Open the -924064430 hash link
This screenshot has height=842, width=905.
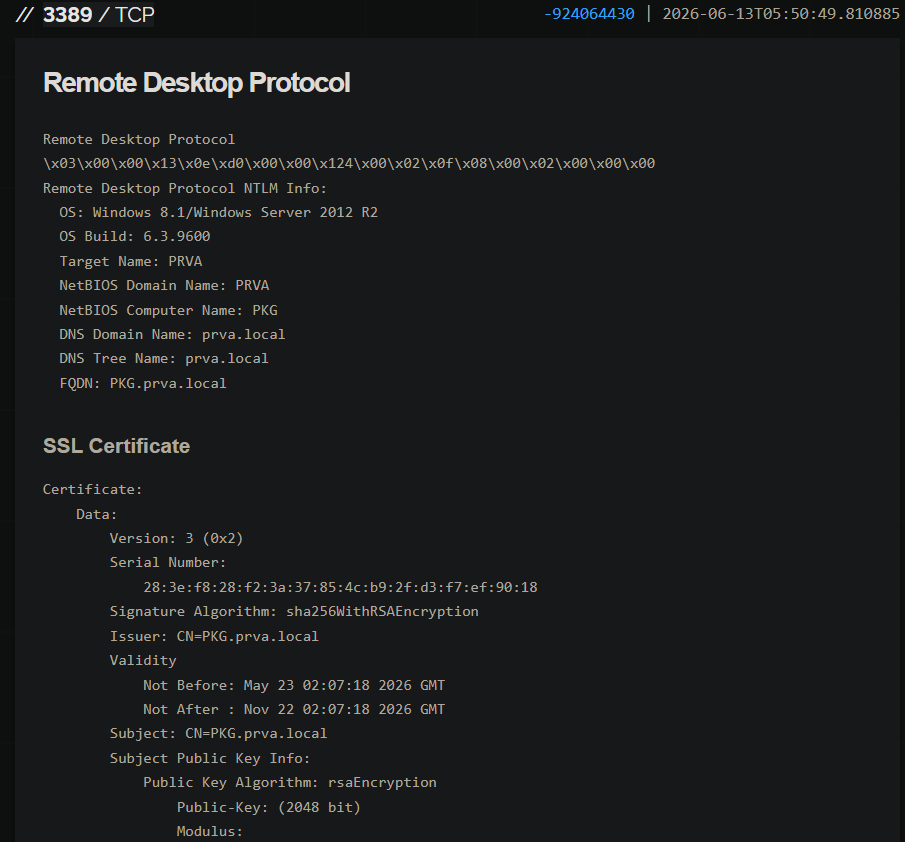(589, 14)
